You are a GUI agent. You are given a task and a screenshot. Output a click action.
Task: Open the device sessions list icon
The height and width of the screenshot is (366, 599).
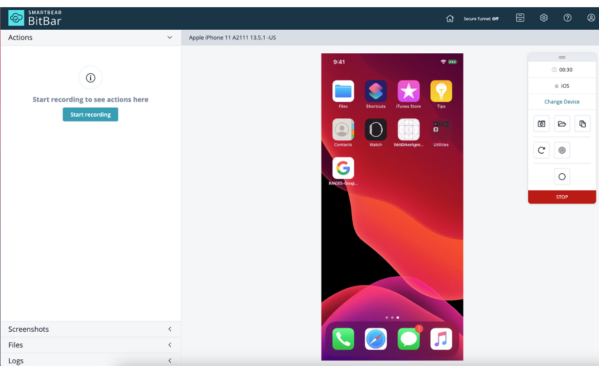tap(520, 18)
